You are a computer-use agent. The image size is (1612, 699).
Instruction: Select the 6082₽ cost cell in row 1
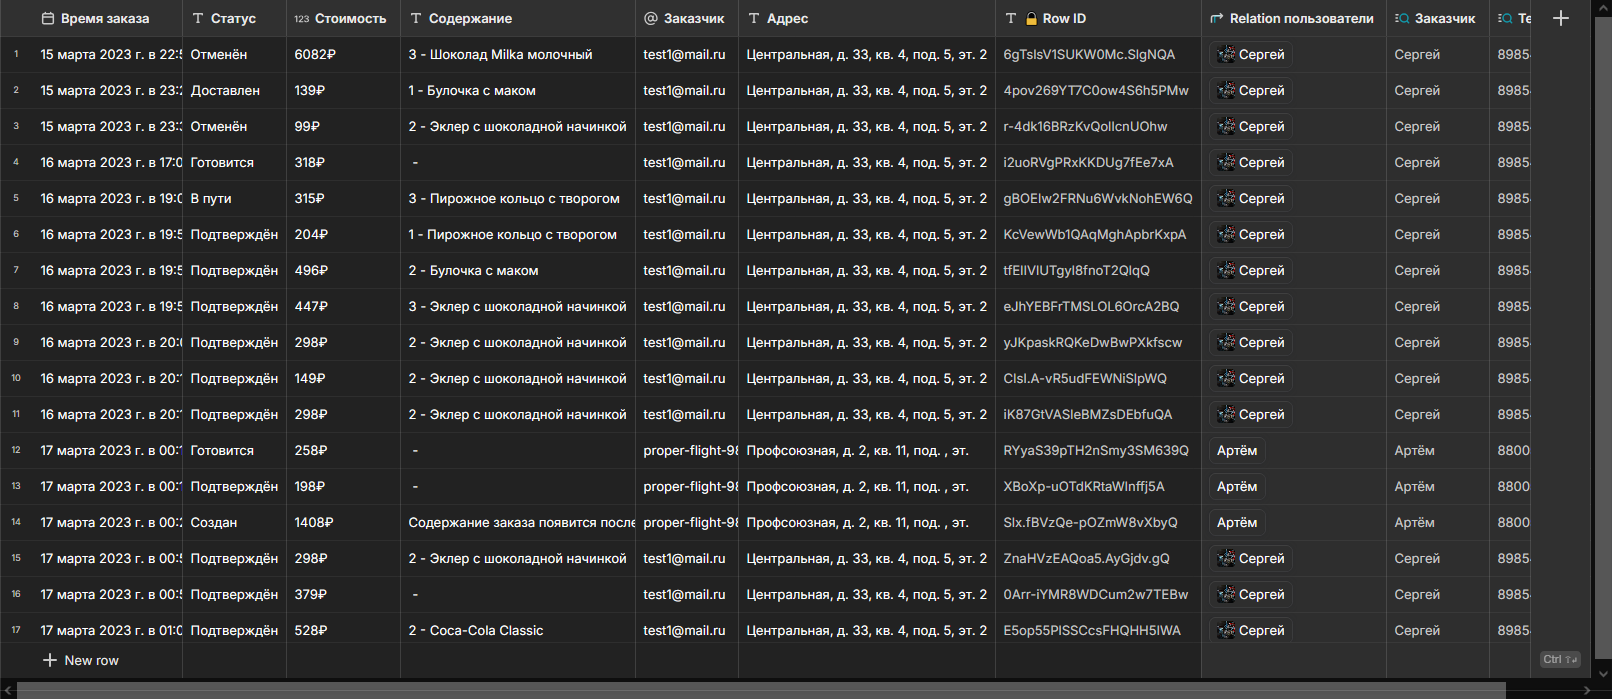pos(315,55)
